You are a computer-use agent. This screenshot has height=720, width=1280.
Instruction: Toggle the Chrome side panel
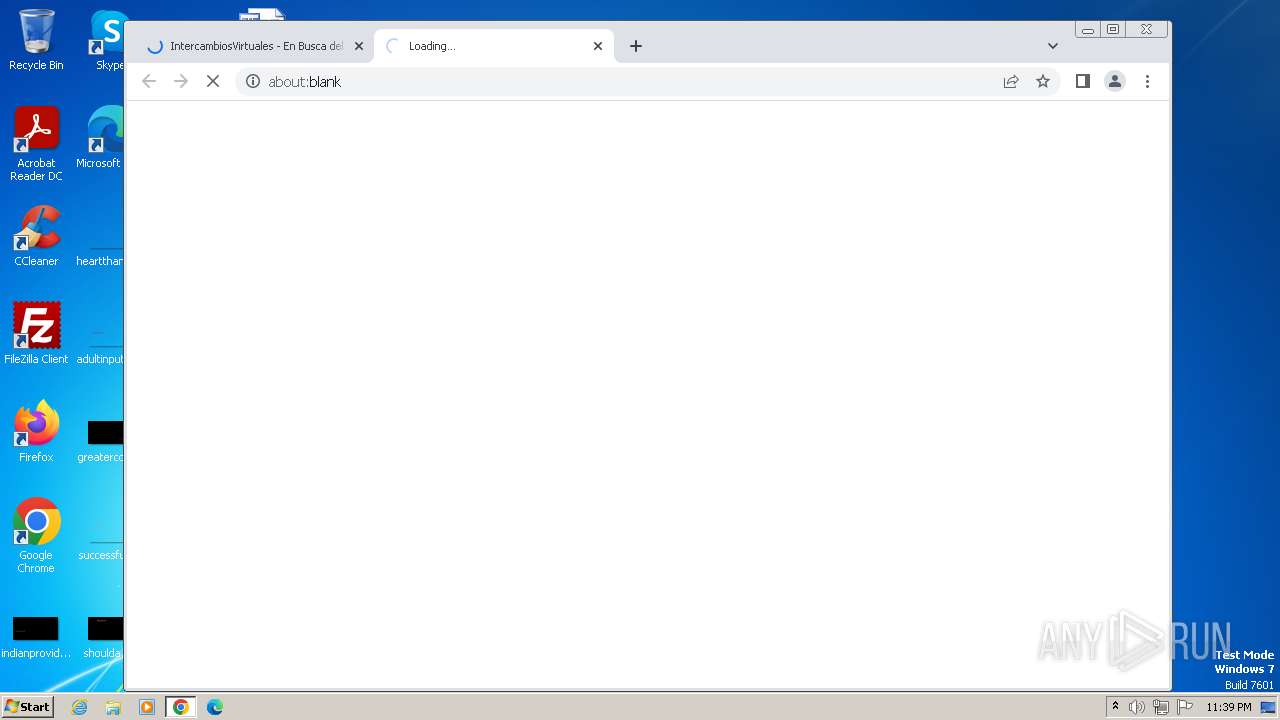coord(1083,81)
